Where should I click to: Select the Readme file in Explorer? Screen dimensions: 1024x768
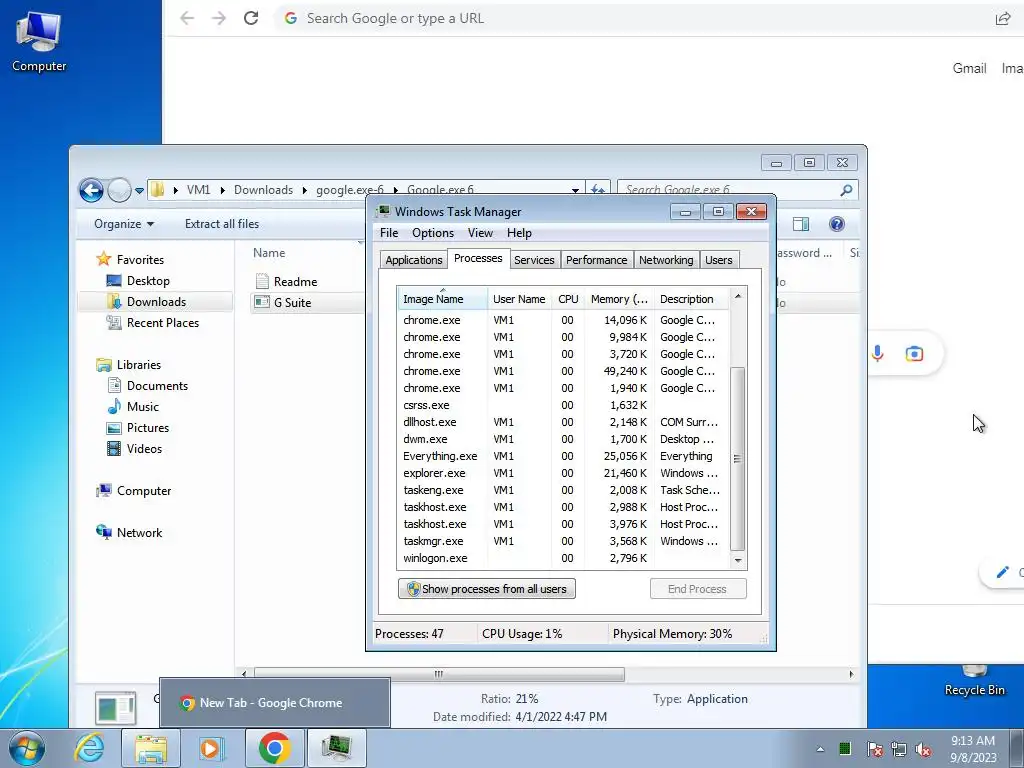[295, 281]
